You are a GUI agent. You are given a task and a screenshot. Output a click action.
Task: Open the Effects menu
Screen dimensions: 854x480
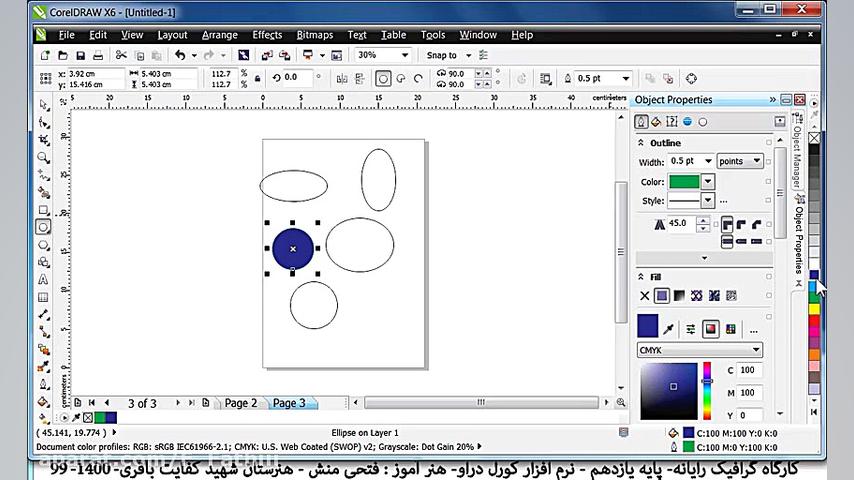267,35
